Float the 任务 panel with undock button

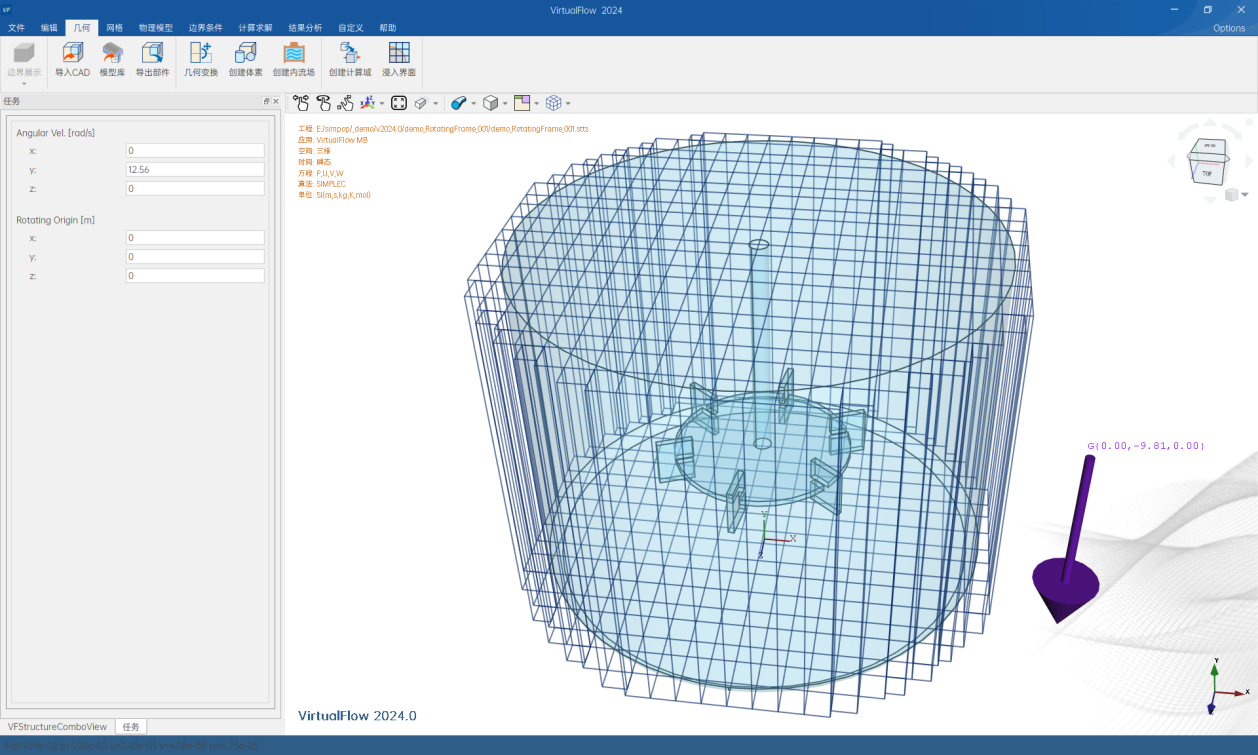(266, 101)
